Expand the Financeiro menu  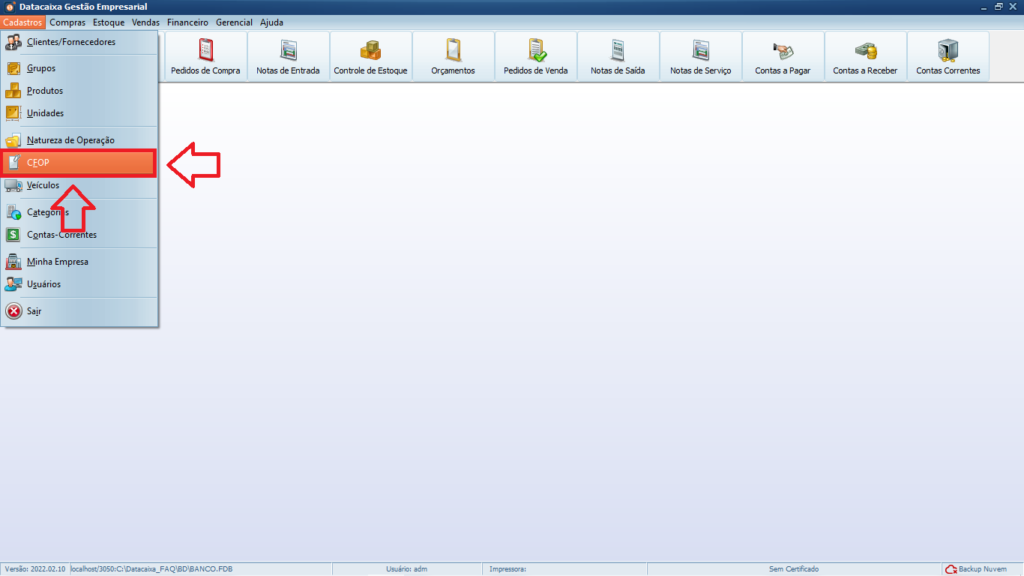pos(187,22)
